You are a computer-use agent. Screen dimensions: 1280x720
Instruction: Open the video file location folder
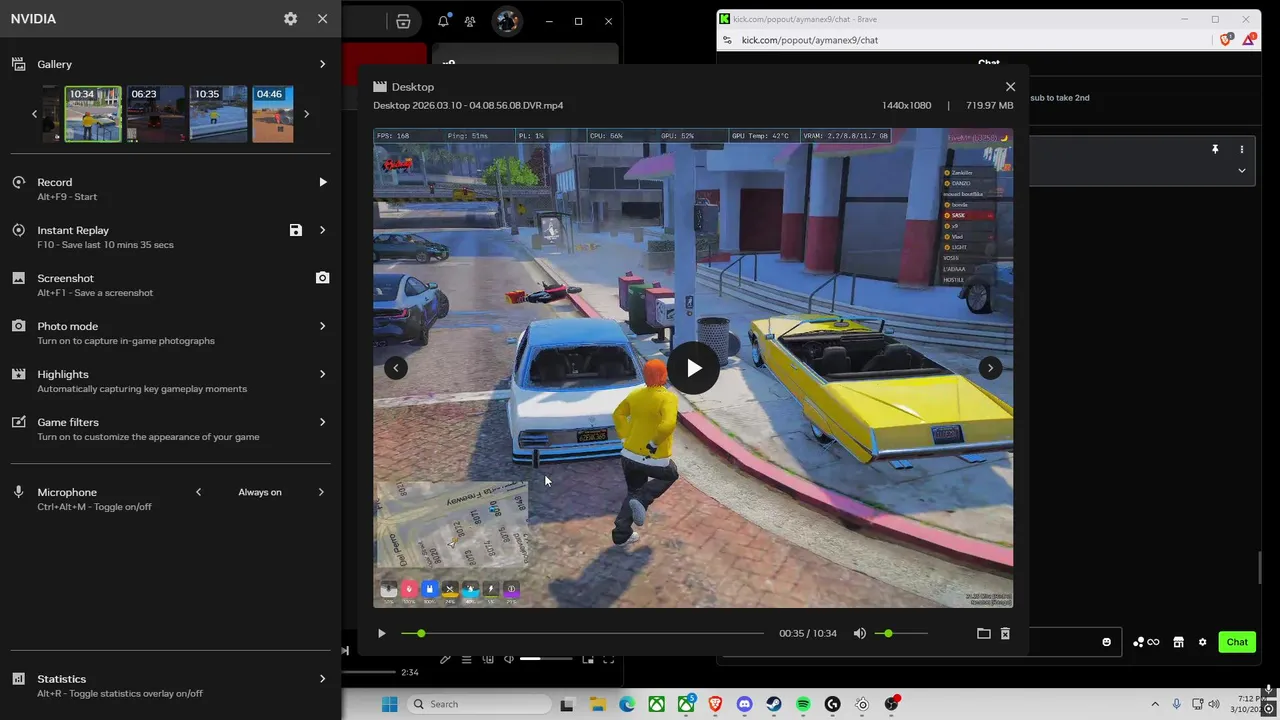[983, 633]
